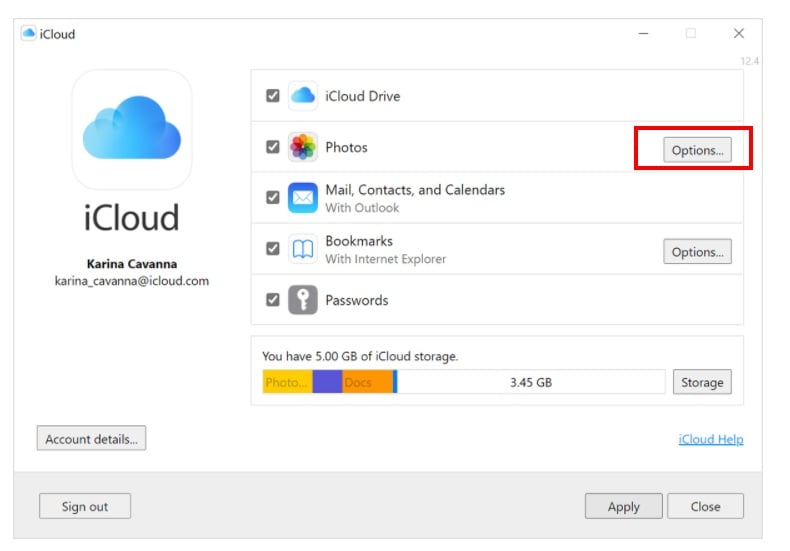Toggle the Passwords checkbox

[273, 300]
